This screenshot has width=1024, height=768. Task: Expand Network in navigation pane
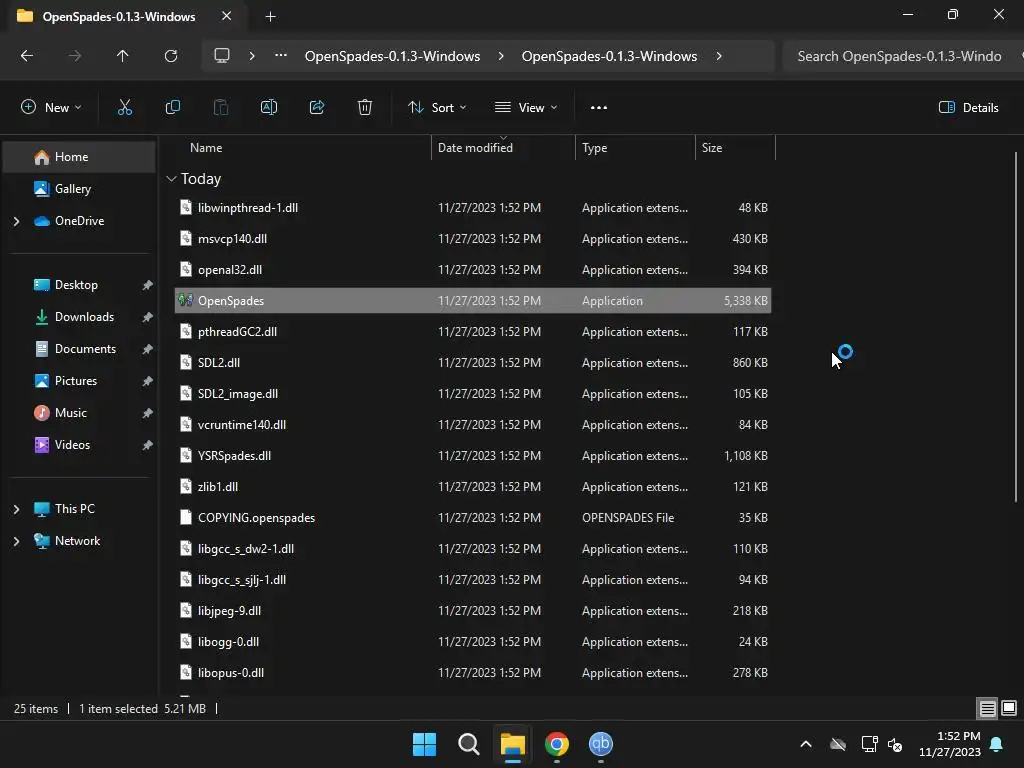tap(16, 541)
